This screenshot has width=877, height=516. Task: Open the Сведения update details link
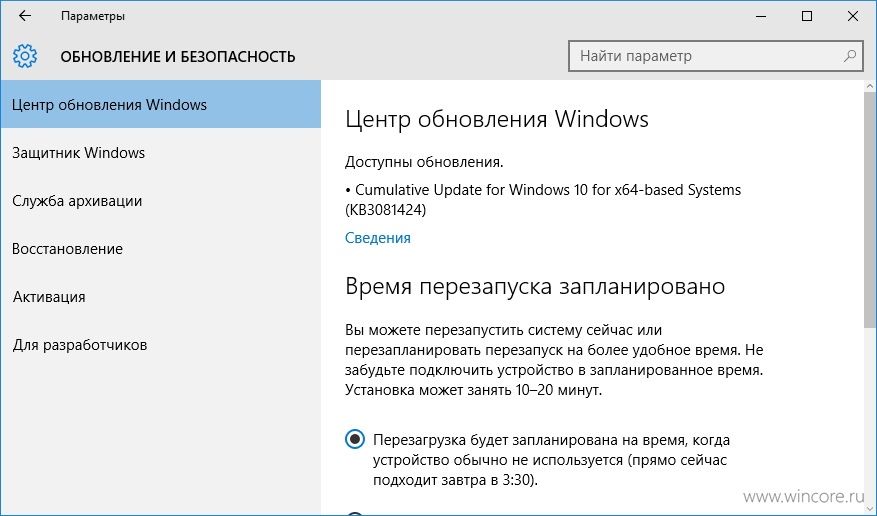[x=378, y=238]
